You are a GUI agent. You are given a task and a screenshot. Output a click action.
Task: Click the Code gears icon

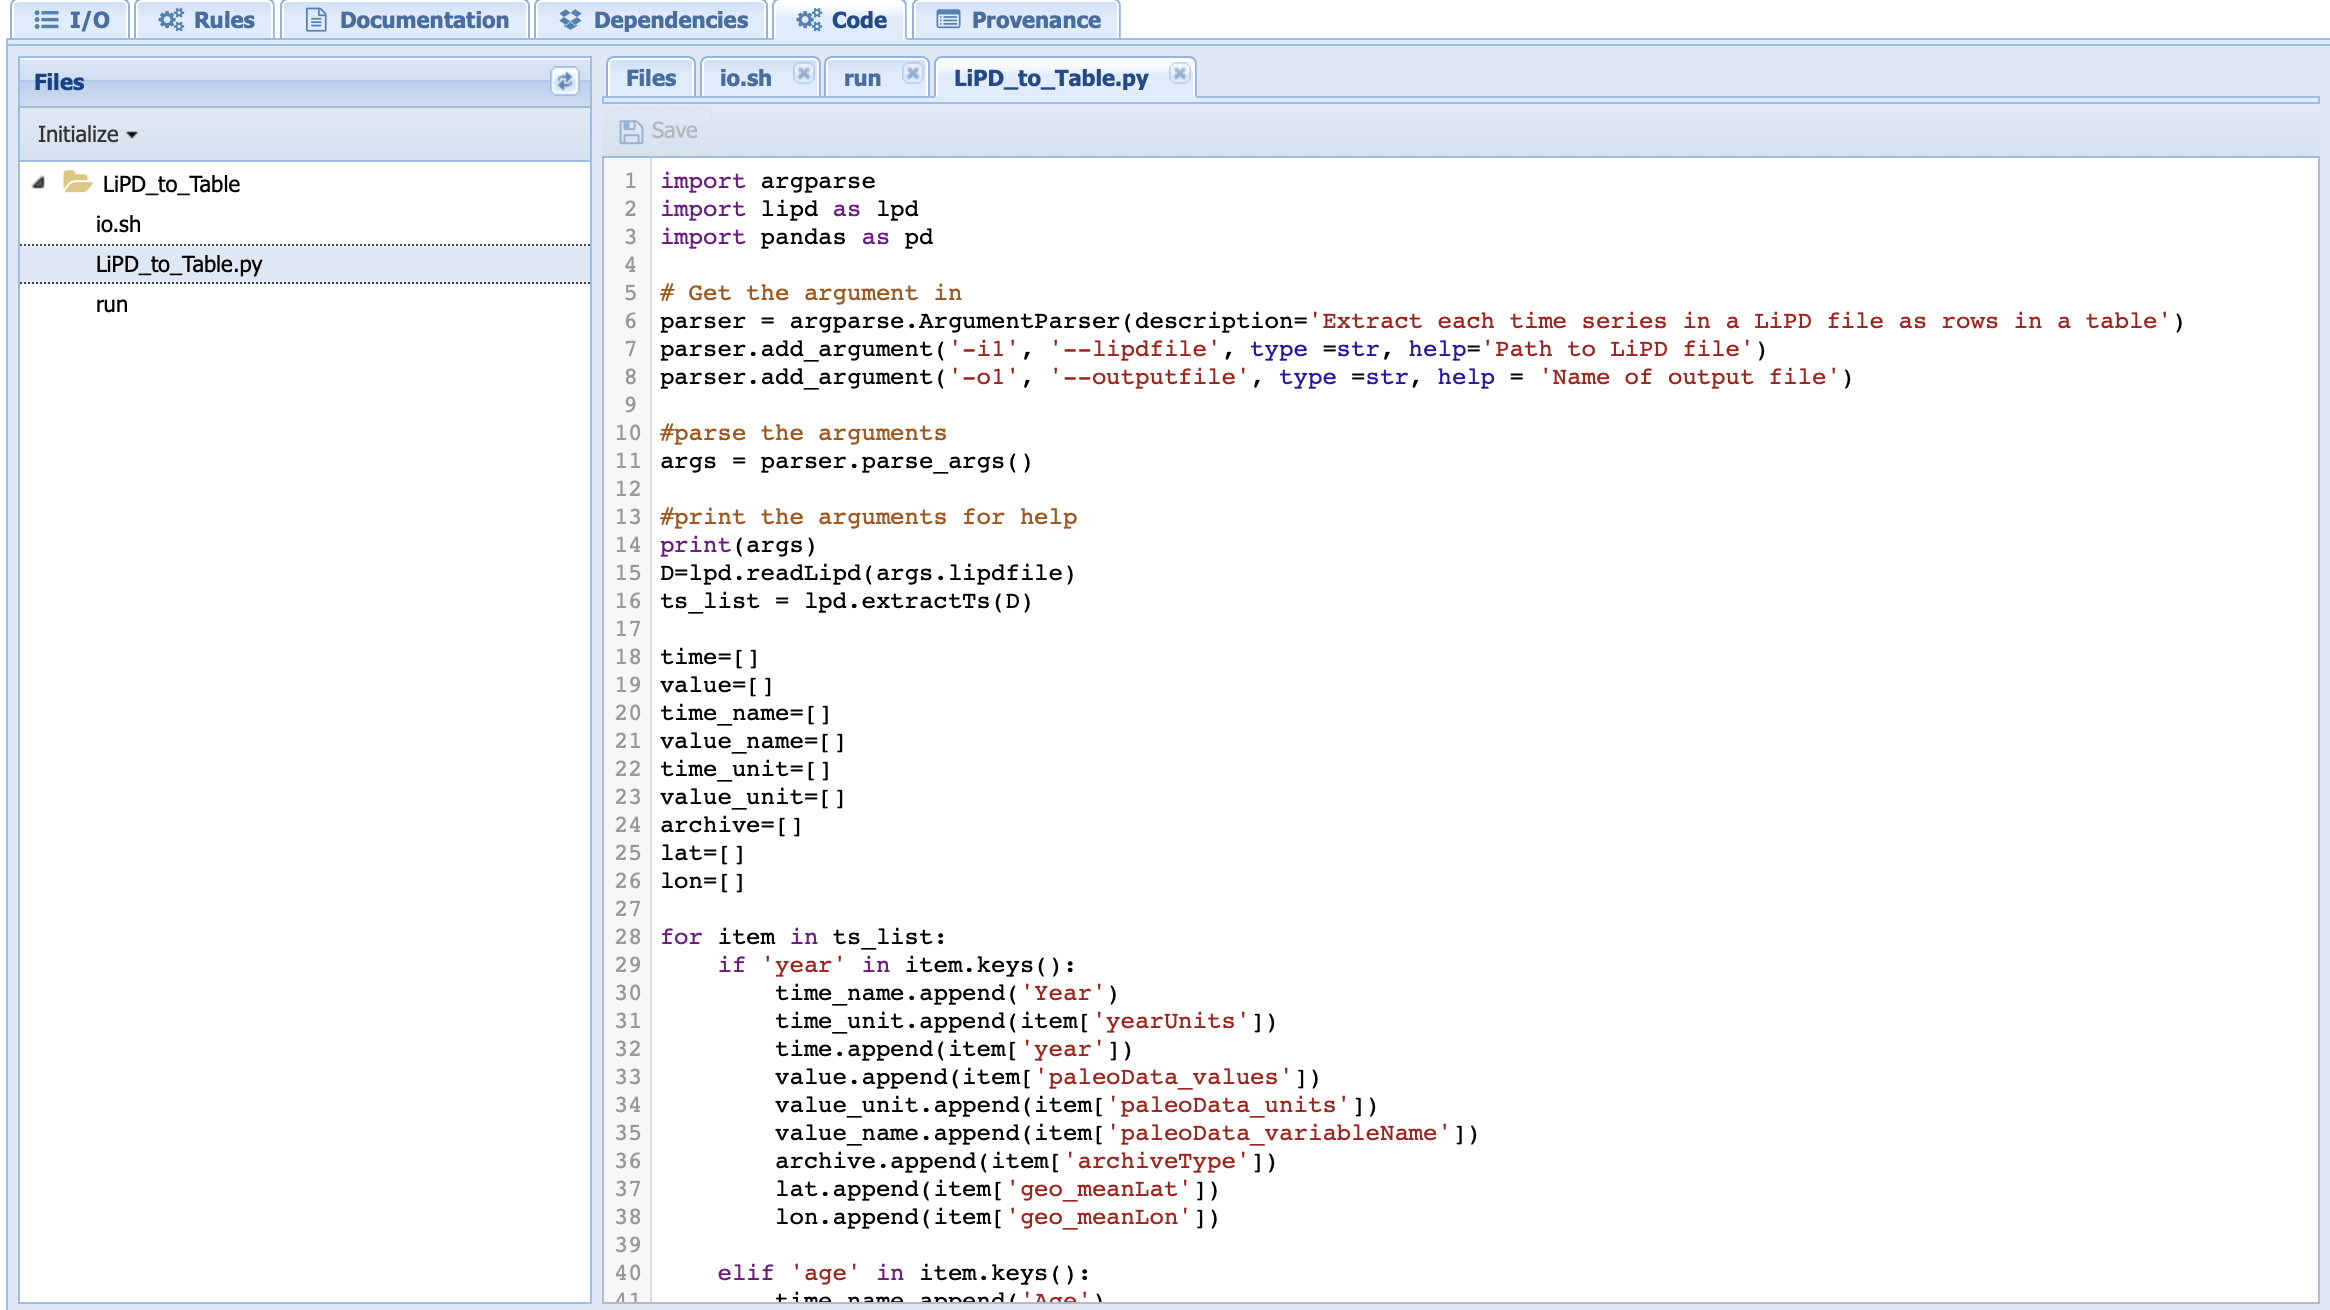pos(809,20)
